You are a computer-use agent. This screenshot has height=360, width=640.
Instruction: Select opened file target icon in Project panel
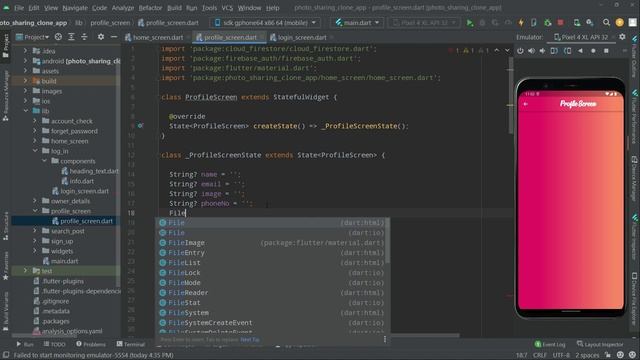[58, 37]
